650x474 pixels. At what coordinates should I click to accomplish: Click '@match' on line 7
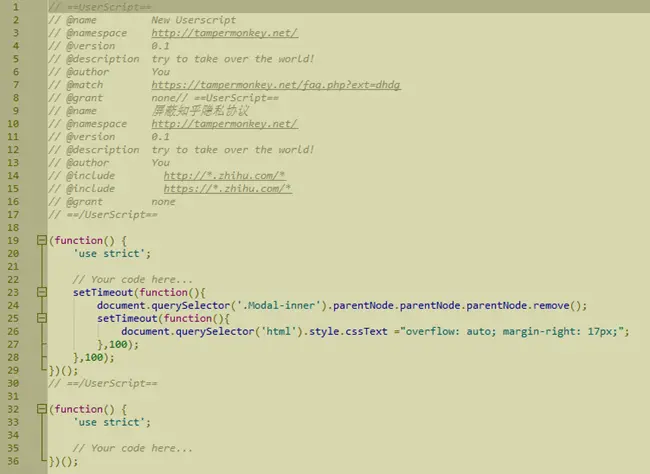coord(85,85)
